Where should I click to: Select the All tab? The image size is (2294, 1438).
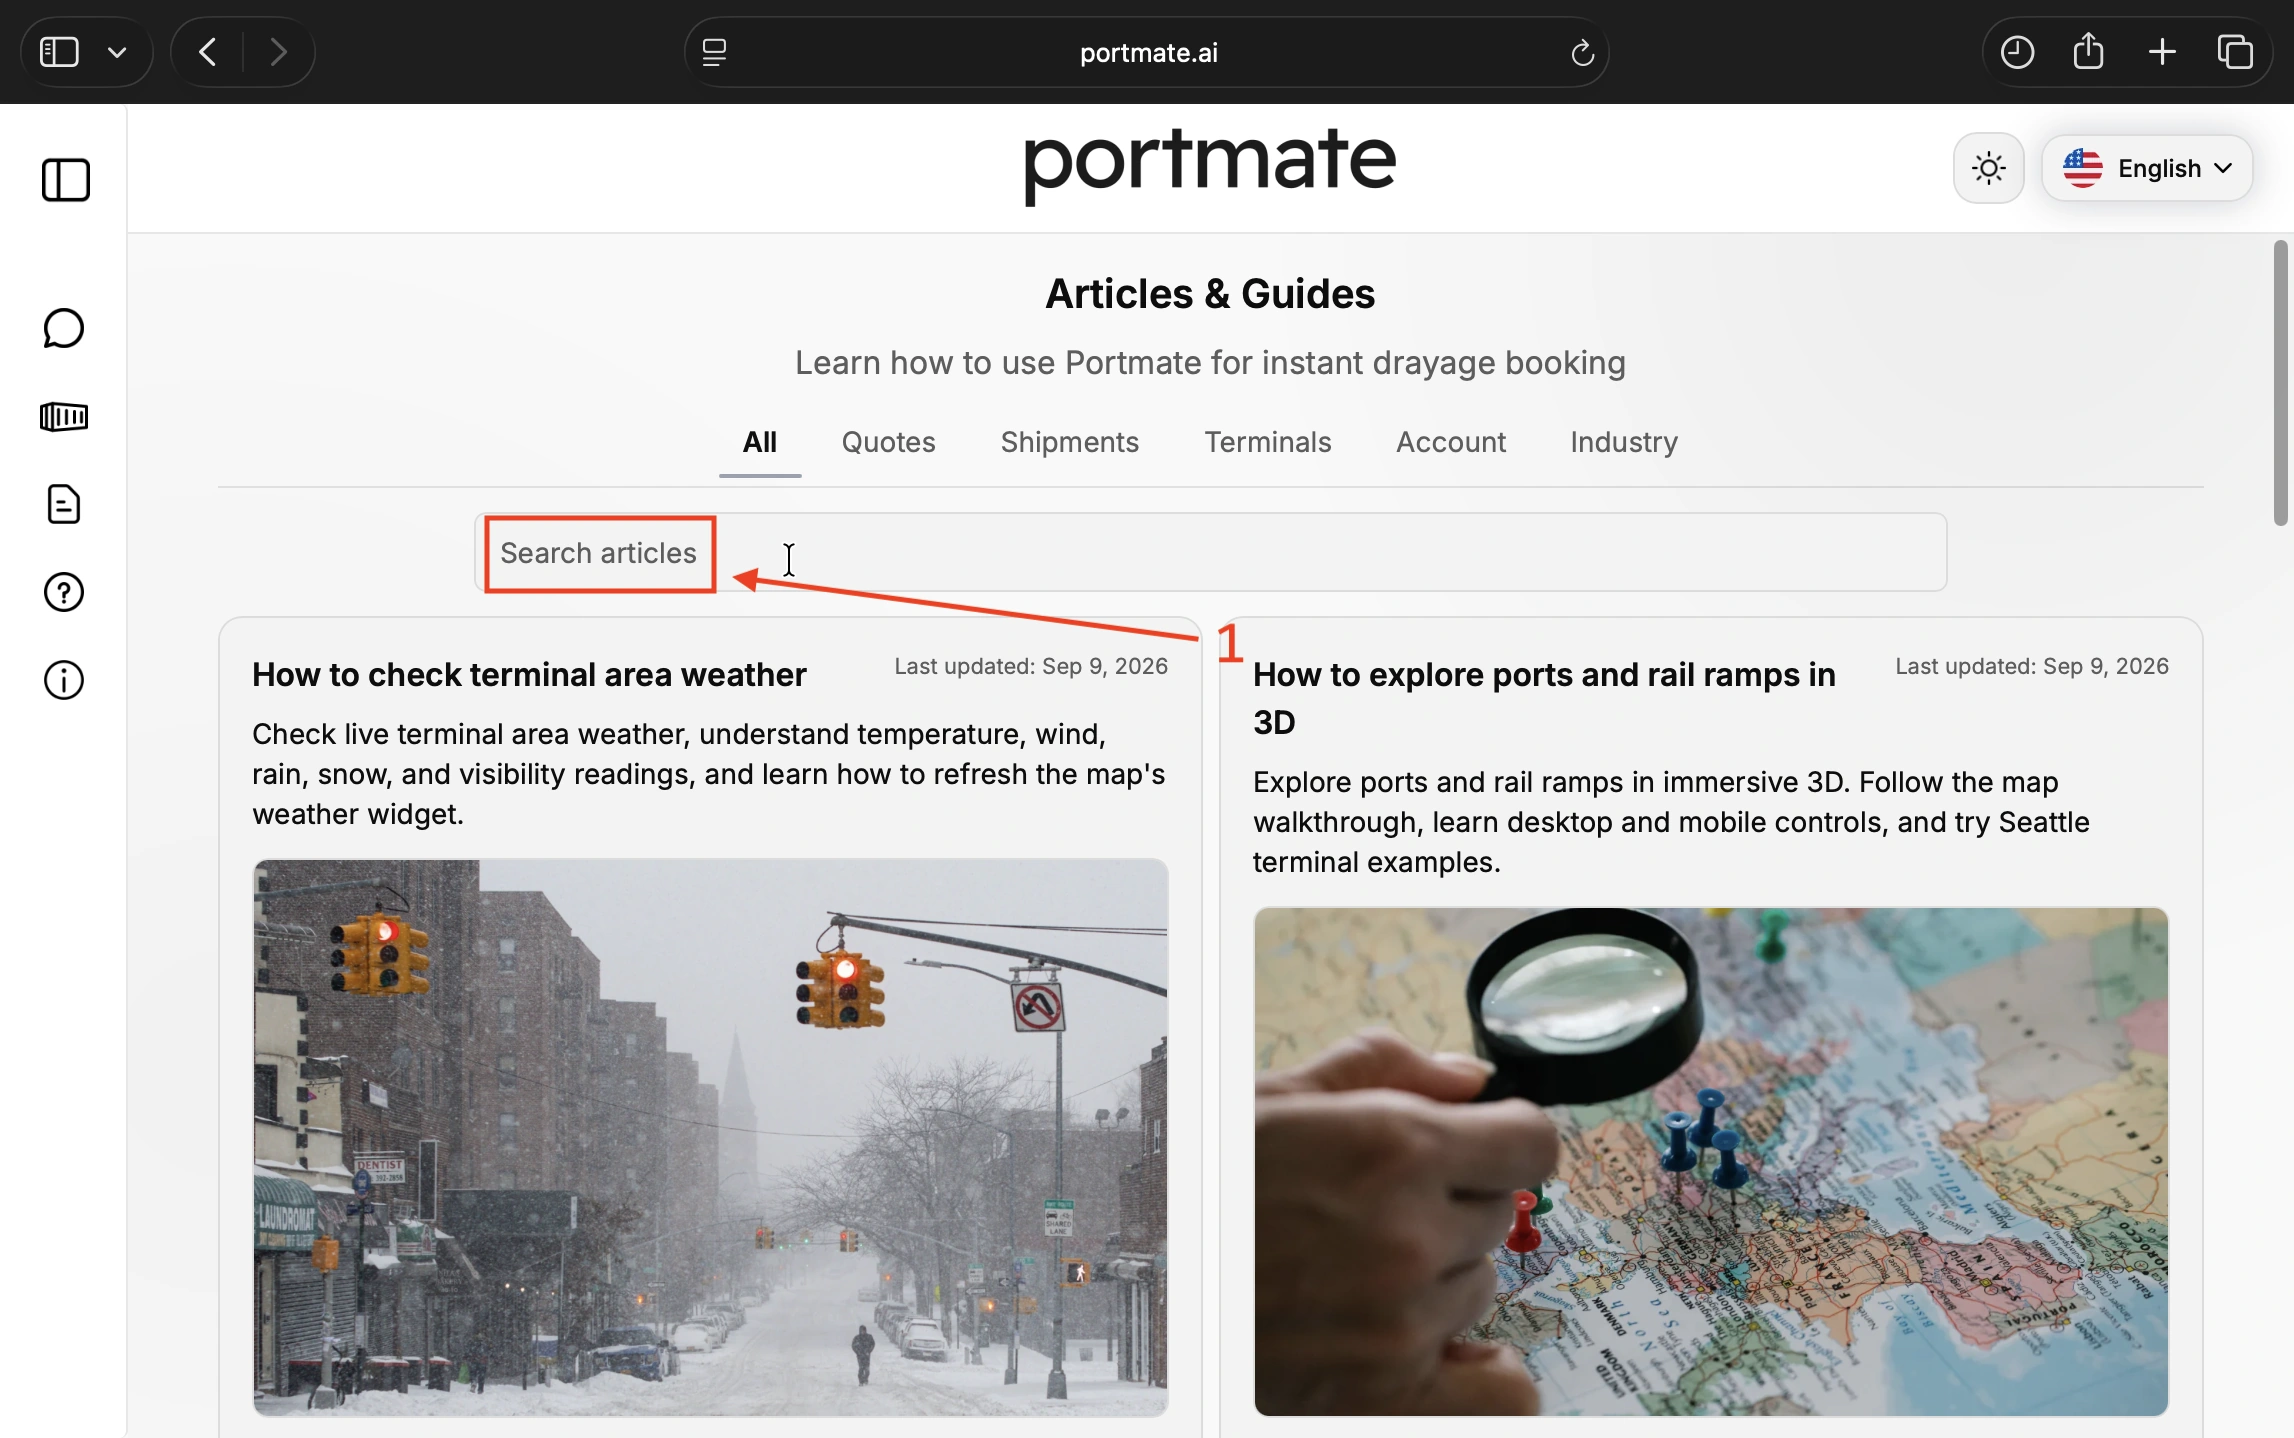click(760, 442)
